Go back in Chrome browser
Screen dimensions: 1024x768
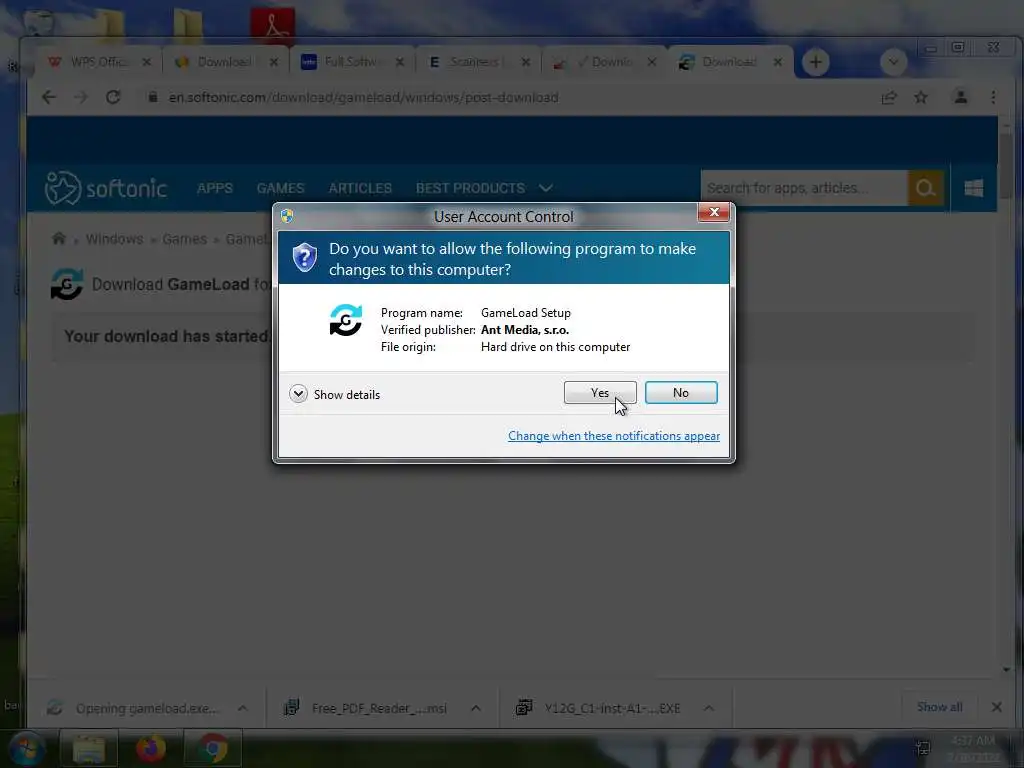[49, 97]
